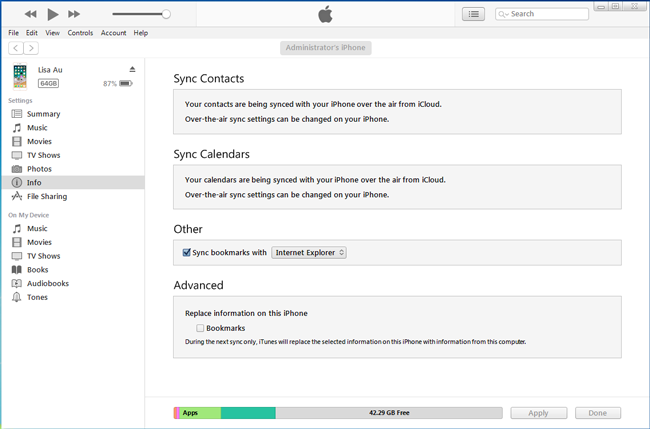Click the Apple logo in the header
The image size is (650, 429).
(x=325, y=14)
